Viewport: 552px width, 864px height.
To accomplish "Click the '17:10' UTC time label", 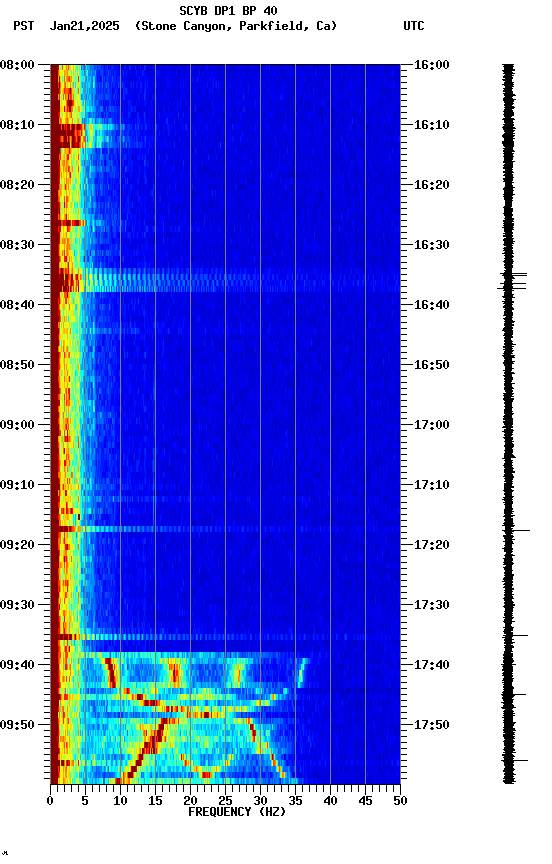I will [x=431, y=485].
